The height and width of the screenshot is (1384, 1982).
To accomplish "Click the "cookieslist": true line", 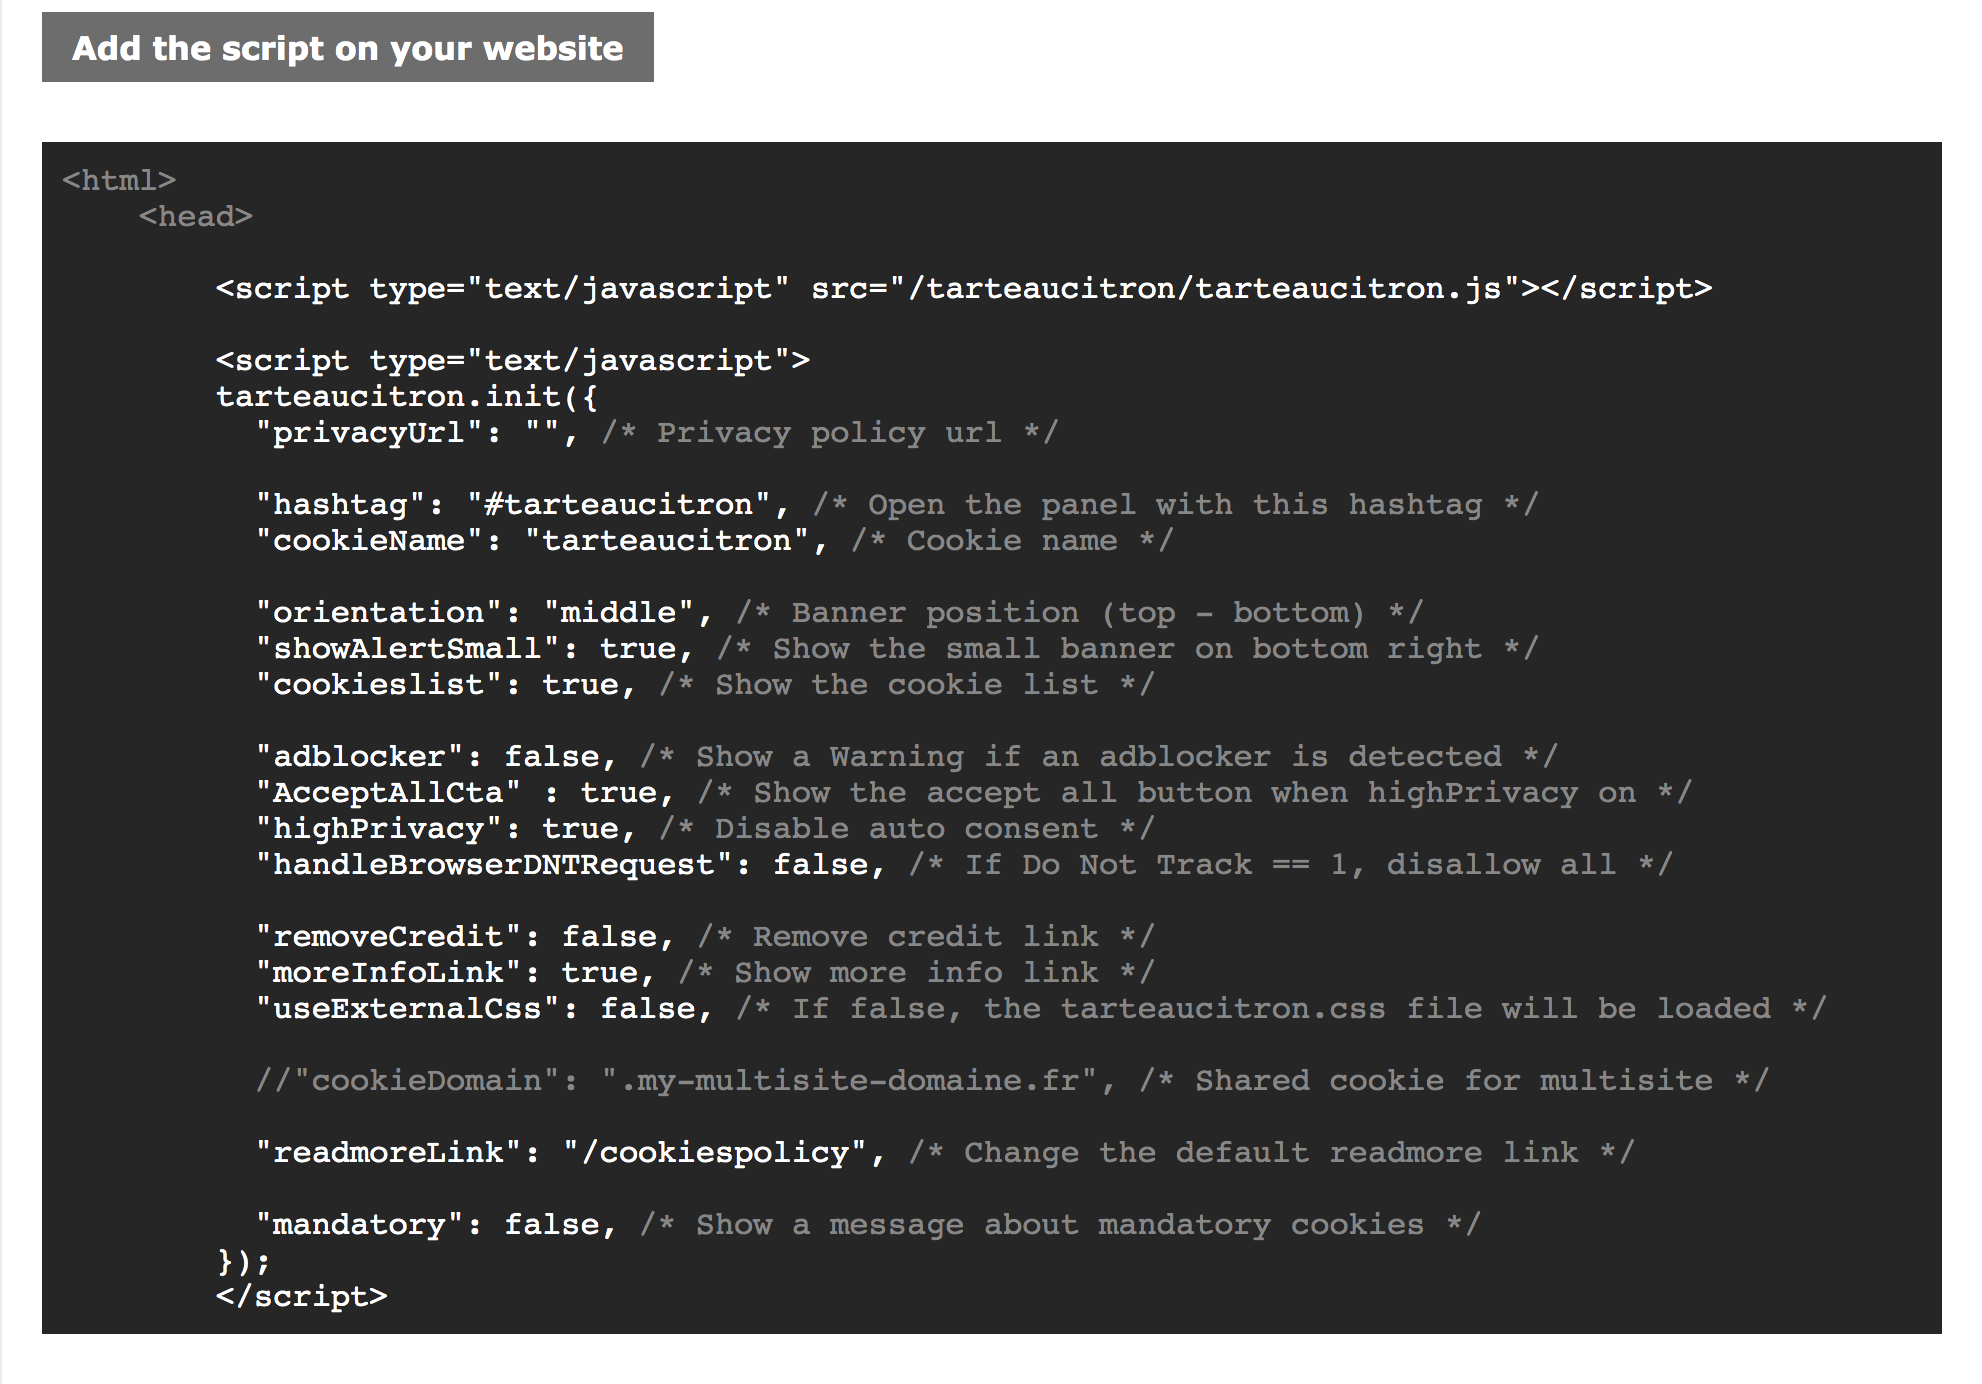I will tap(705, 684).
